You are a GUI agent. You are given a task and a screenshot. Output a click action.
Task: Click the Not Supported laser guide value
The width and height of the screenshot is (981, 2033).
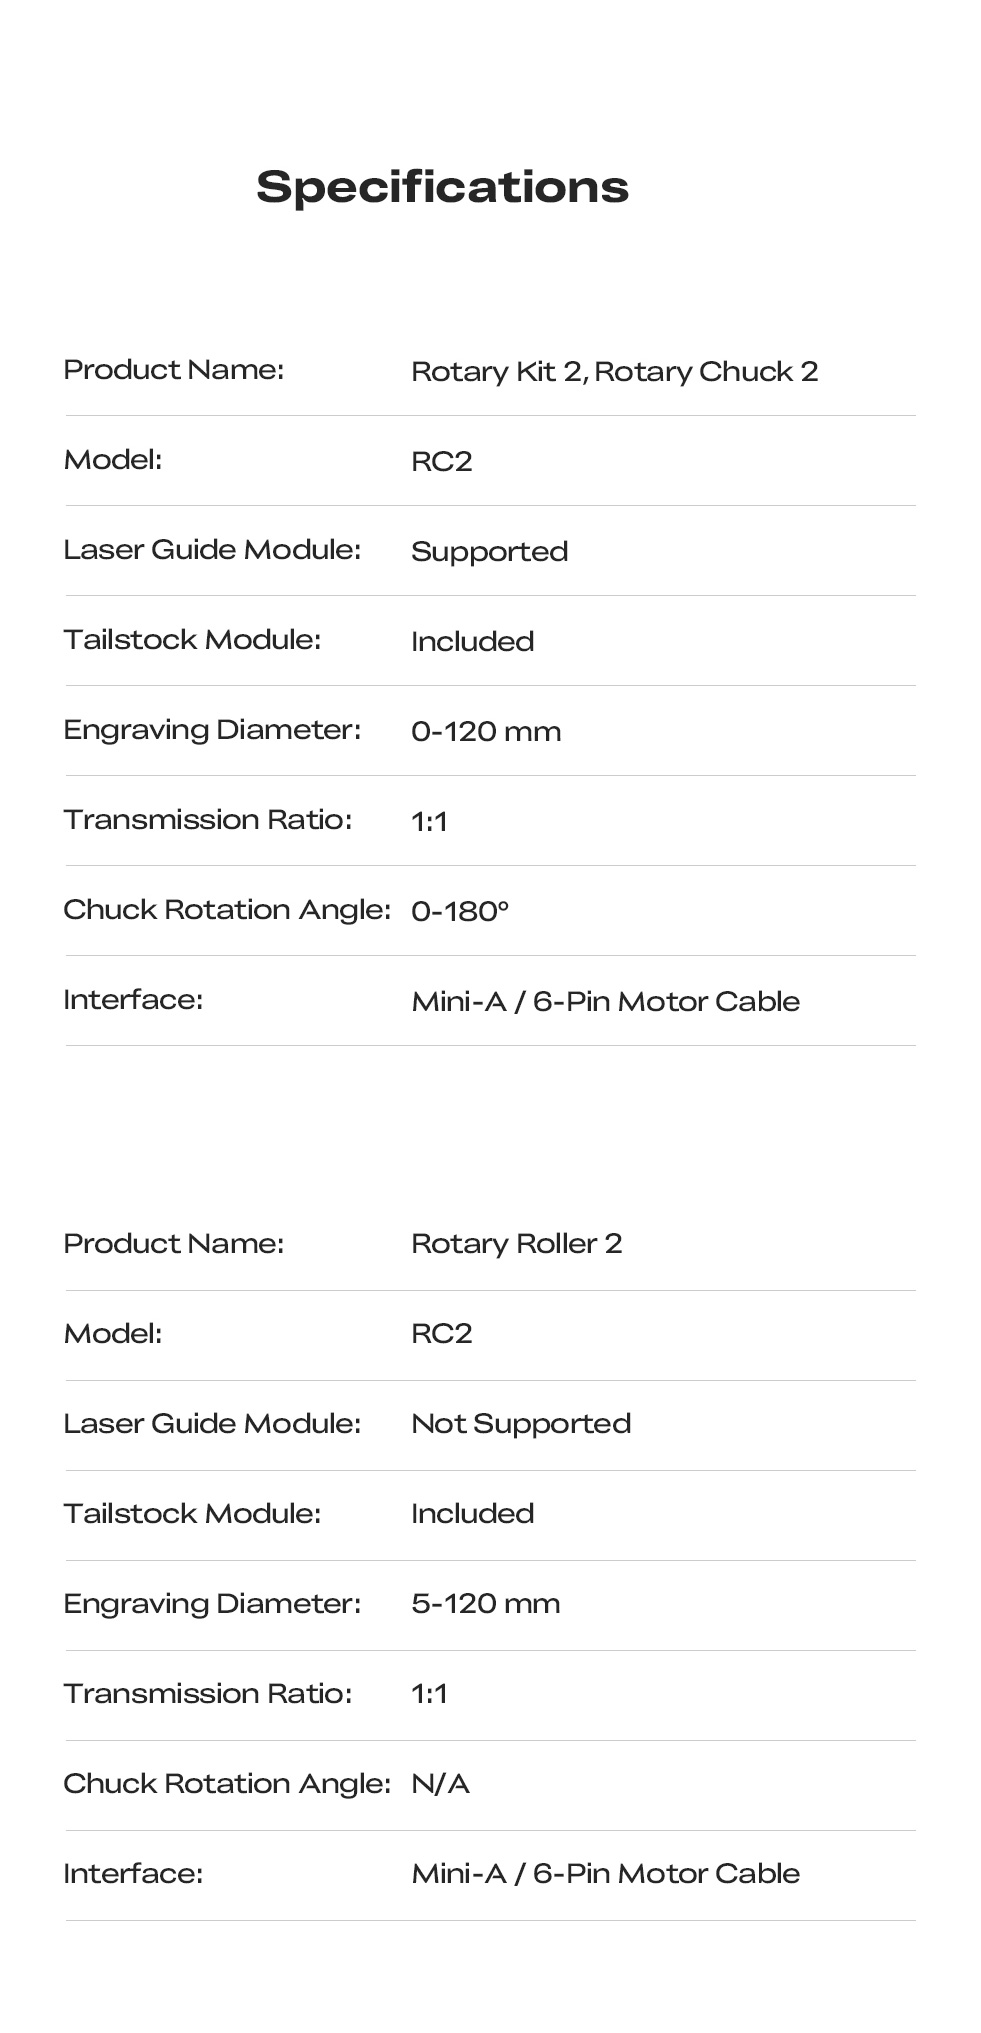(521, 1424)
